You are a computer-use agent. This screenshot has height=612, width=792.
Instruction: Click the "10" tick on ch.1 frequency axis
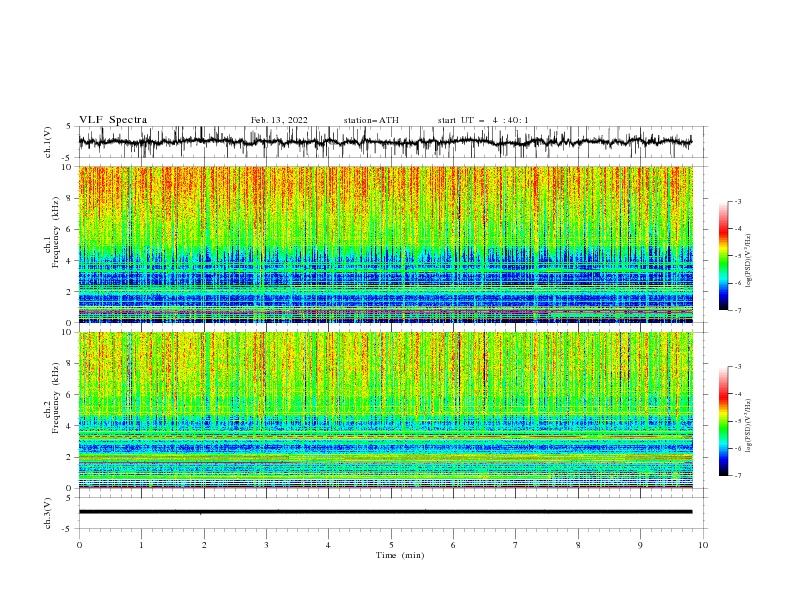67,167
